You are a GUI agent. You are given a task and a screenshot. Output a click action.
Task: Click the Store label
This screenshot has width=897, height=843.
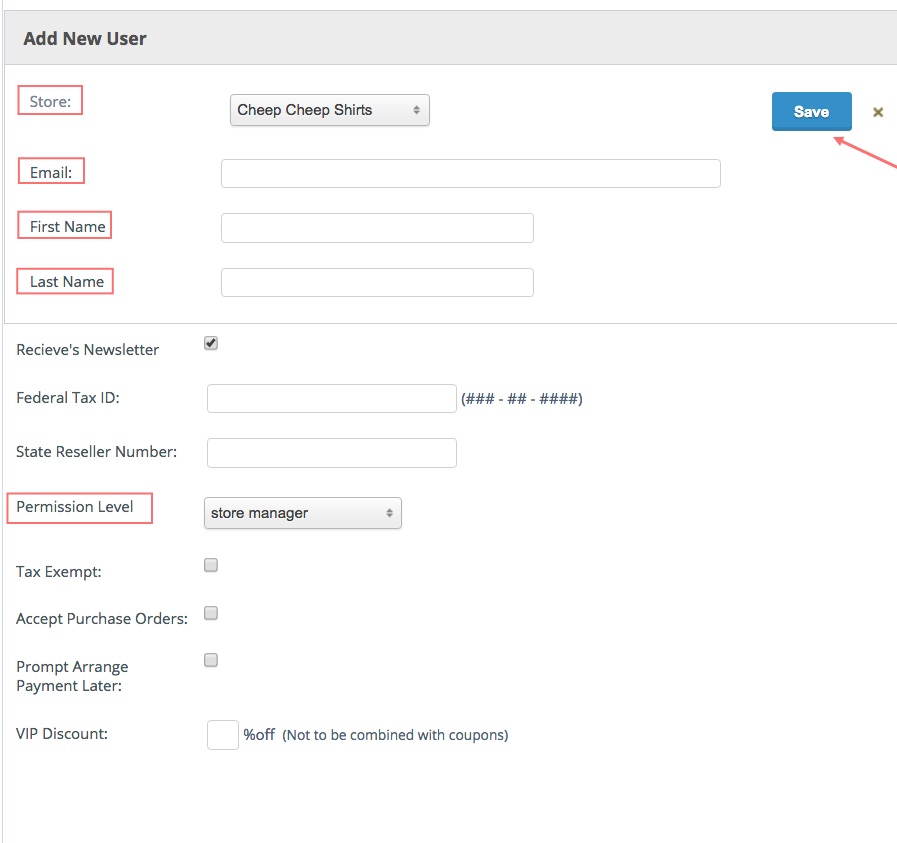coord(50,101)
